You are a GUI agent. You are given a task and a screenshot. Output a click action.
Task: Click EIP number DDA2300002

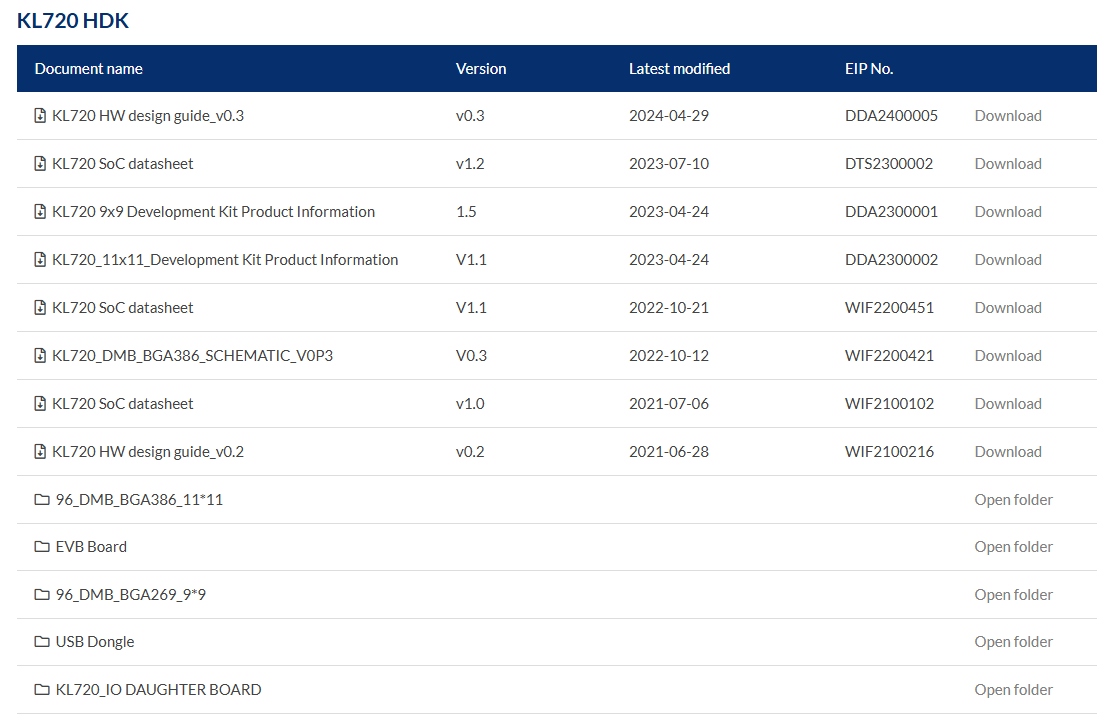(x=891, y=260)
